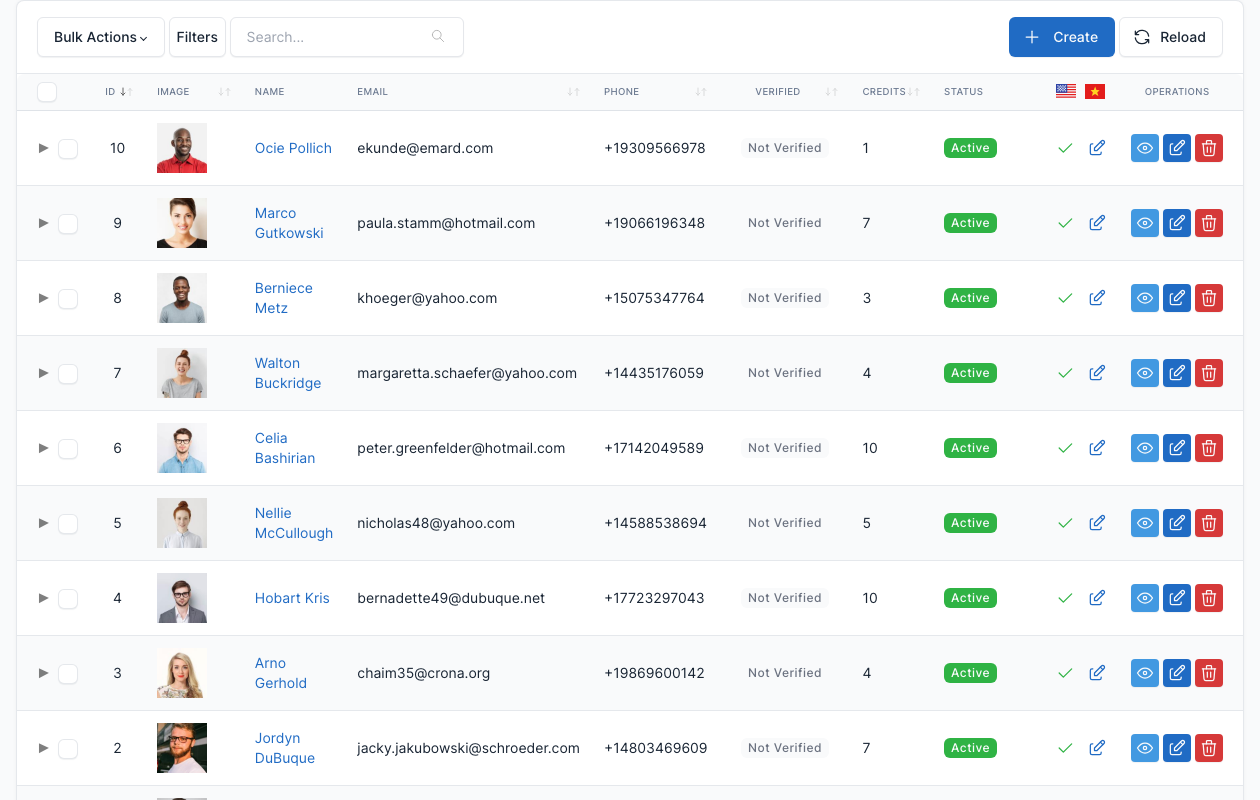This screenshot has height=800, width=1260.
Task: View Jordyn DuBuque's details
Action: 1145,748
